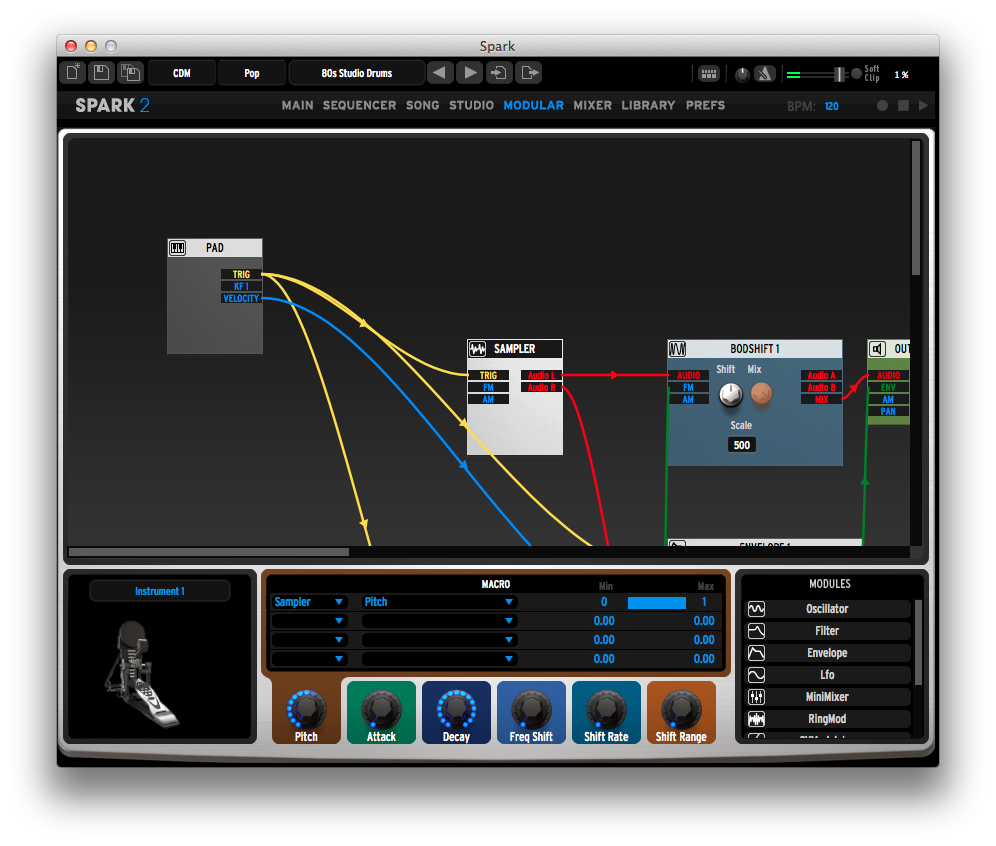Image resolution: width=996 pixels, height=846 pixels.
Task: Toggle the MIX input on BODSHIFT 1
Action: point(820,399)
